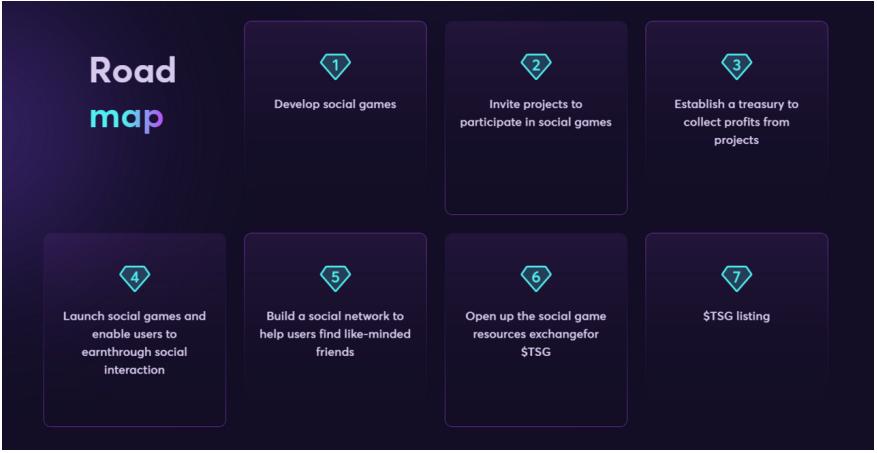Select 'Develop social games' text
877x453 pixels.
[x=335, y=104]
